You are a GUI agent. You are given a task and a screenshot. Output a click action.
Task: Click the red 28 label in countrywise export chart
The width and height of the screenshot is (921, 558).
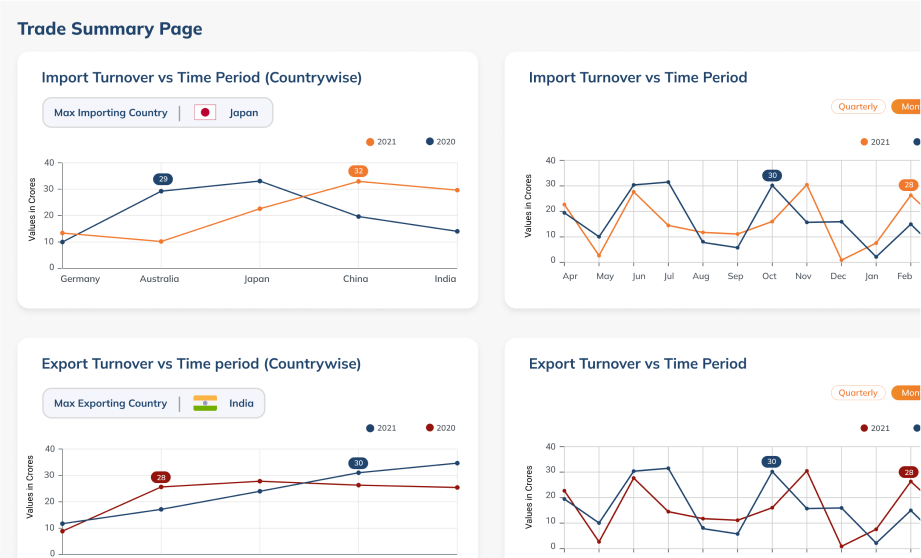pos(161,477)
